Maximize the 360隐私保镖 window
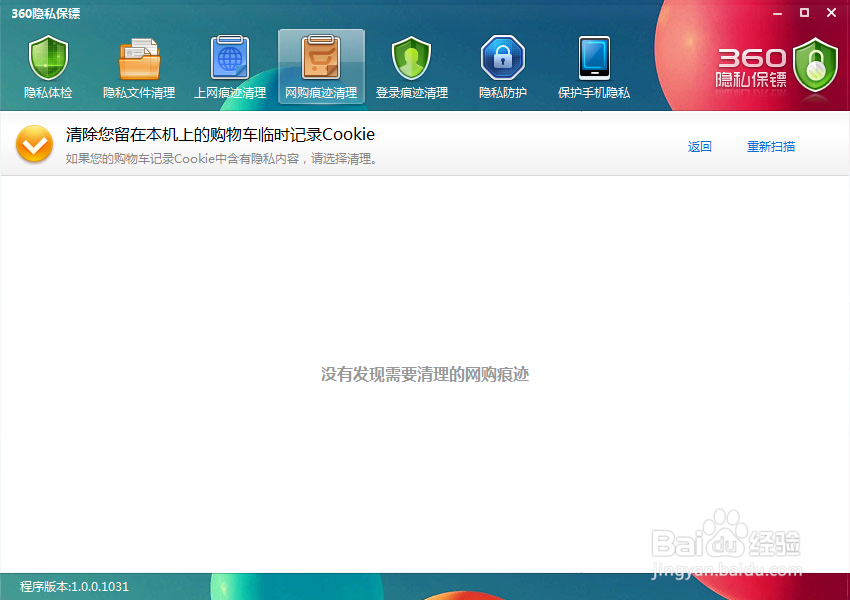This screenshot has width=850, height=600. tap(804, 12)
